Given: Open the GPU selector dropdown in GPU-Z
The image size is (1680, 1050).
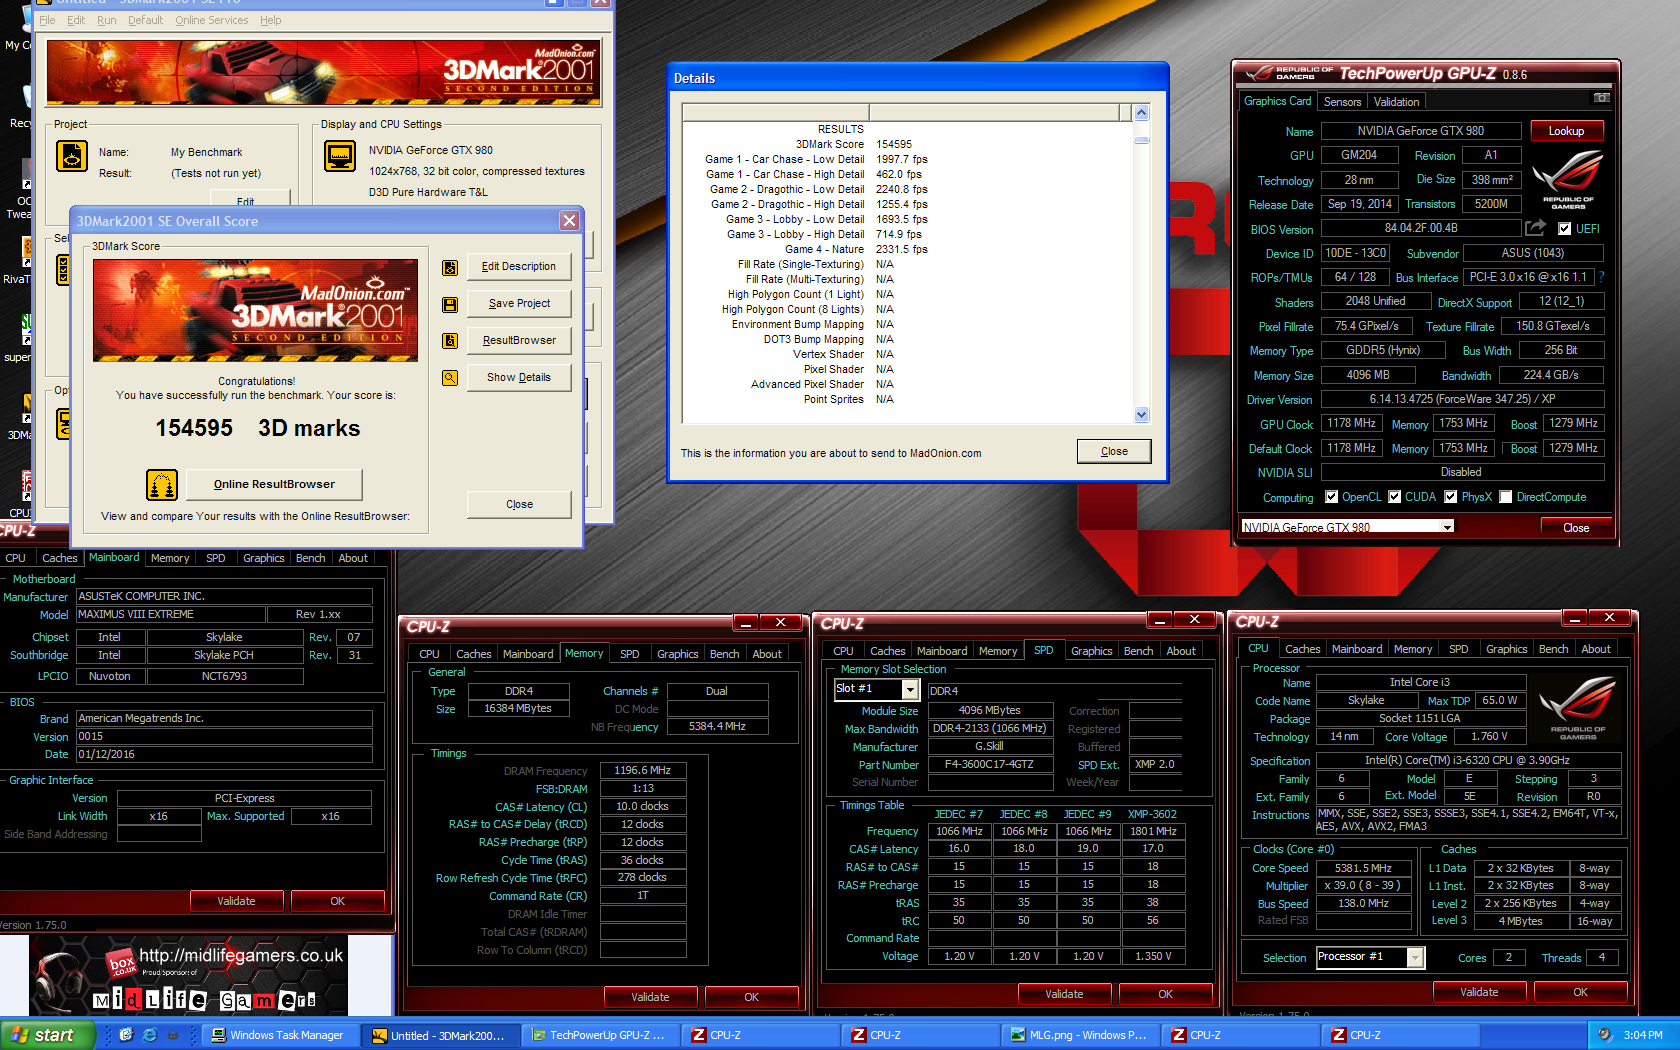Looking at the screenshot, I should (1447, 527).
